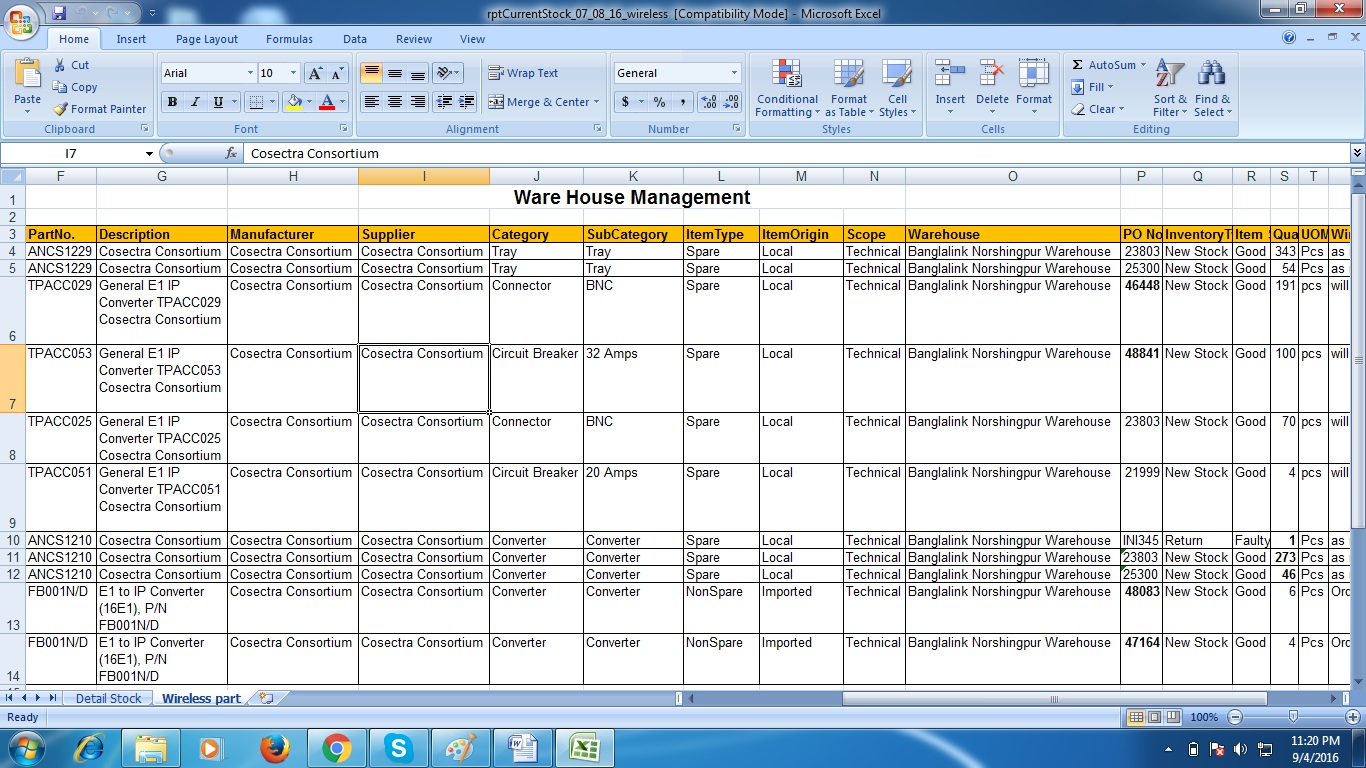This screenshot has height=768, width=1366.
Task: Expand Merge & Center options arrow
Action: pos(596,102)
